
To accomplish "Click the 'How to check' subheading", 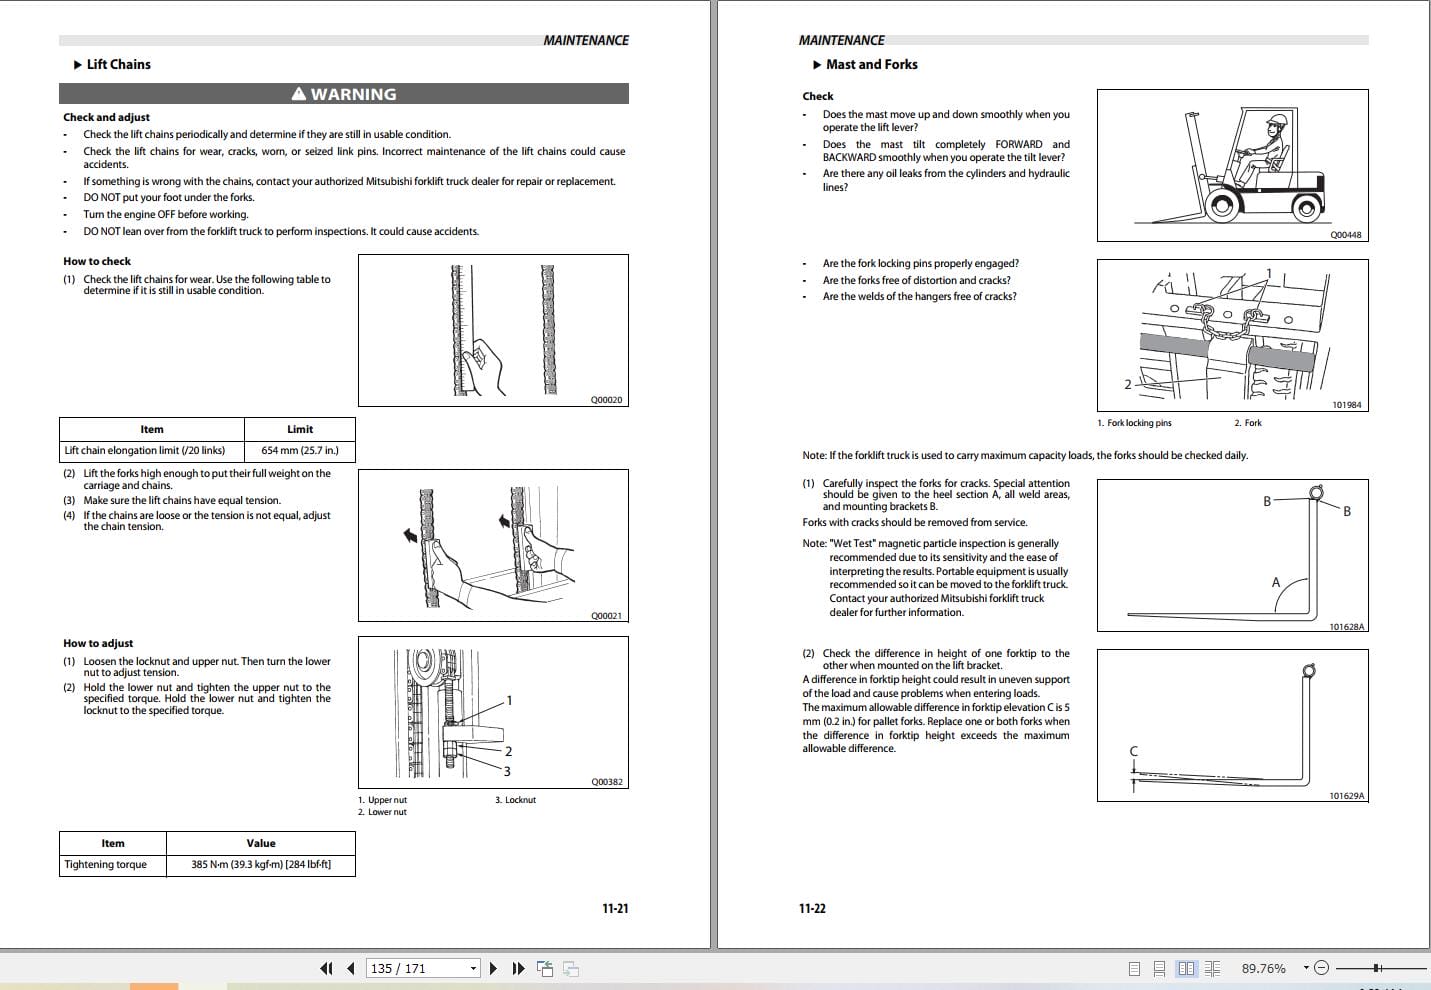I will 97,261.
